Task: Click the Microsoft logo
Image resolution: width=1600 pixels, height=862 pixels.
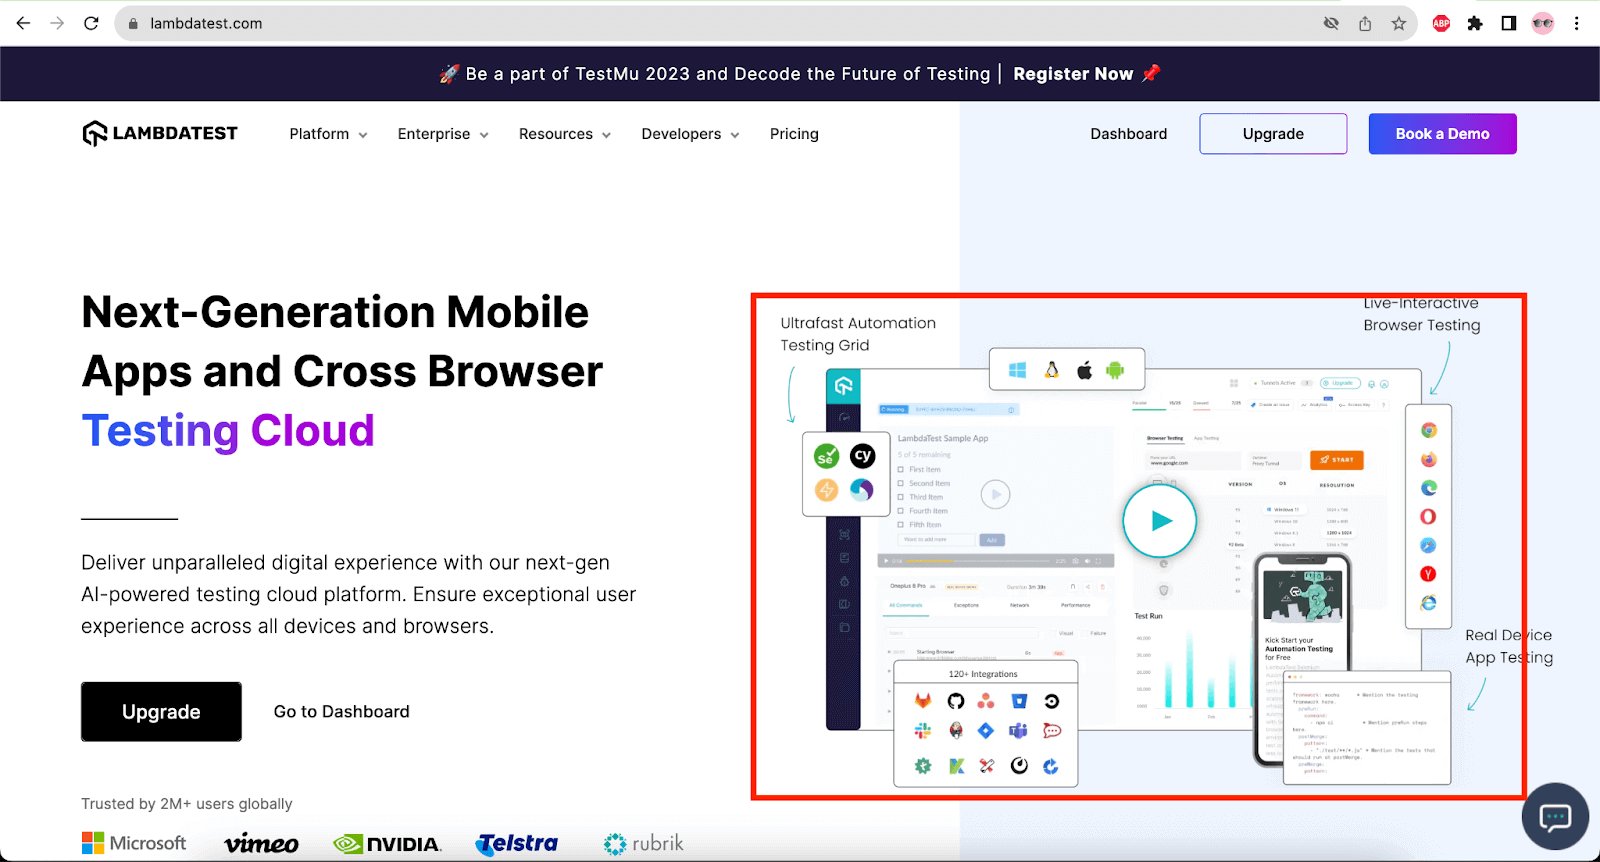Action: 134,843
